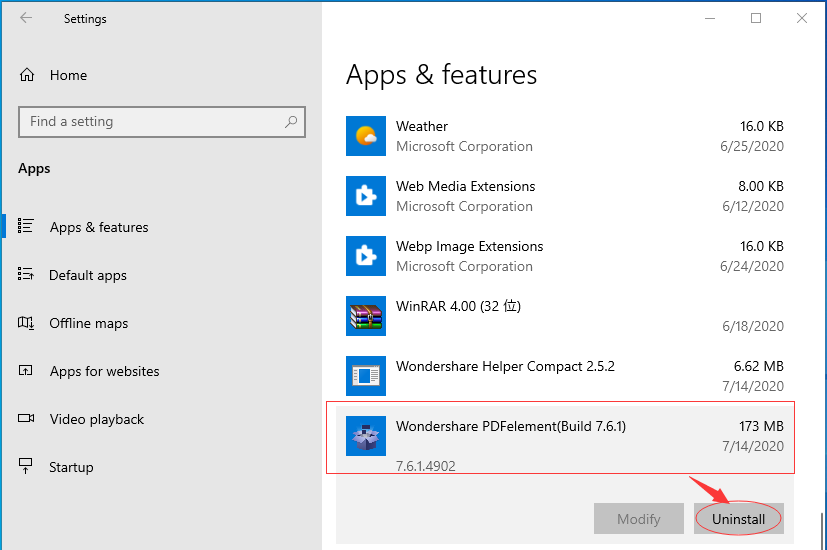Open Video playback settings
The width and height of the screenshot is (827, 550).
pos(97,419)
